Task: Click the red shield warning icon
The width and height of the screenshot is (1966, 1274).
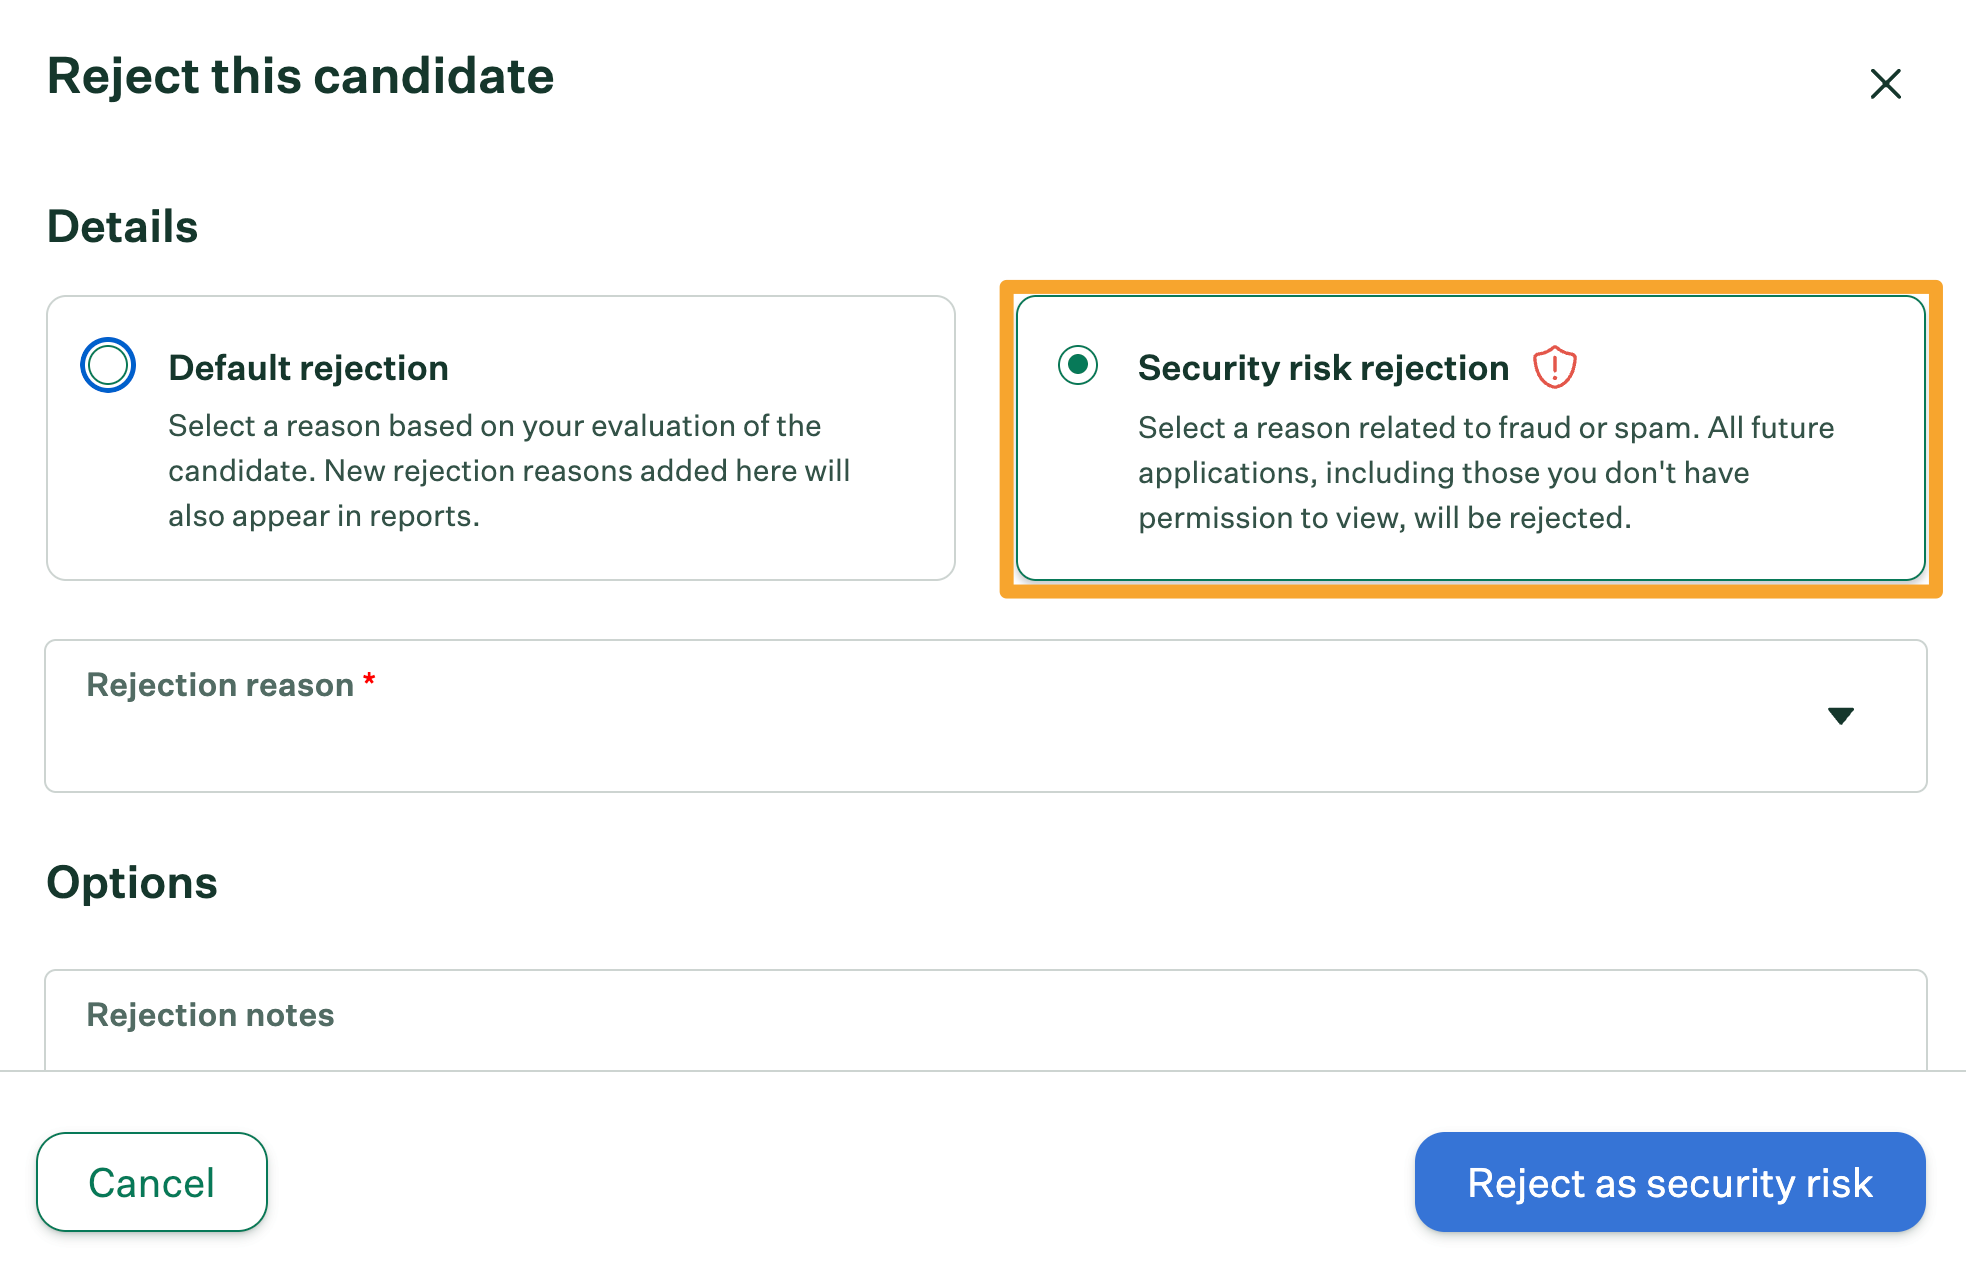Action: (x=1554, y=367)
